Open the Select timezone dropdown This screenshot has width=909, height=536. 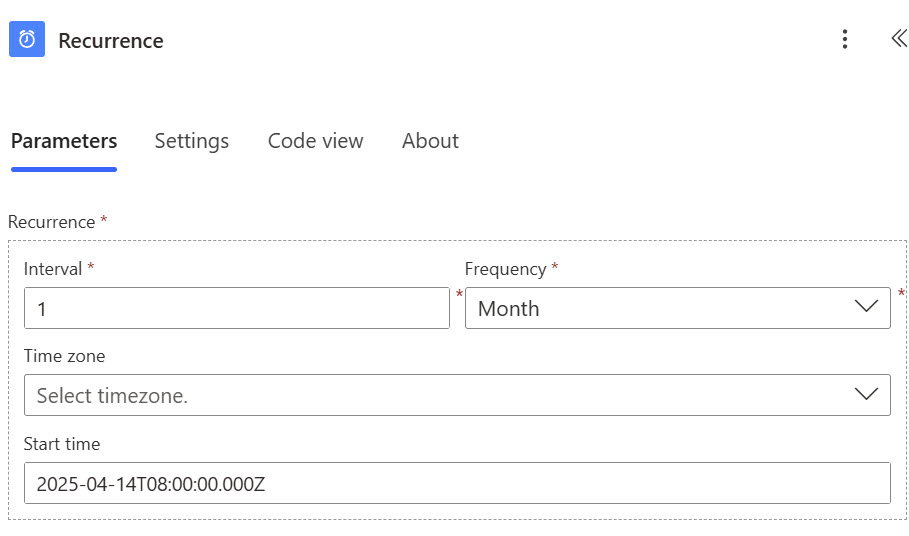[457, 395]
